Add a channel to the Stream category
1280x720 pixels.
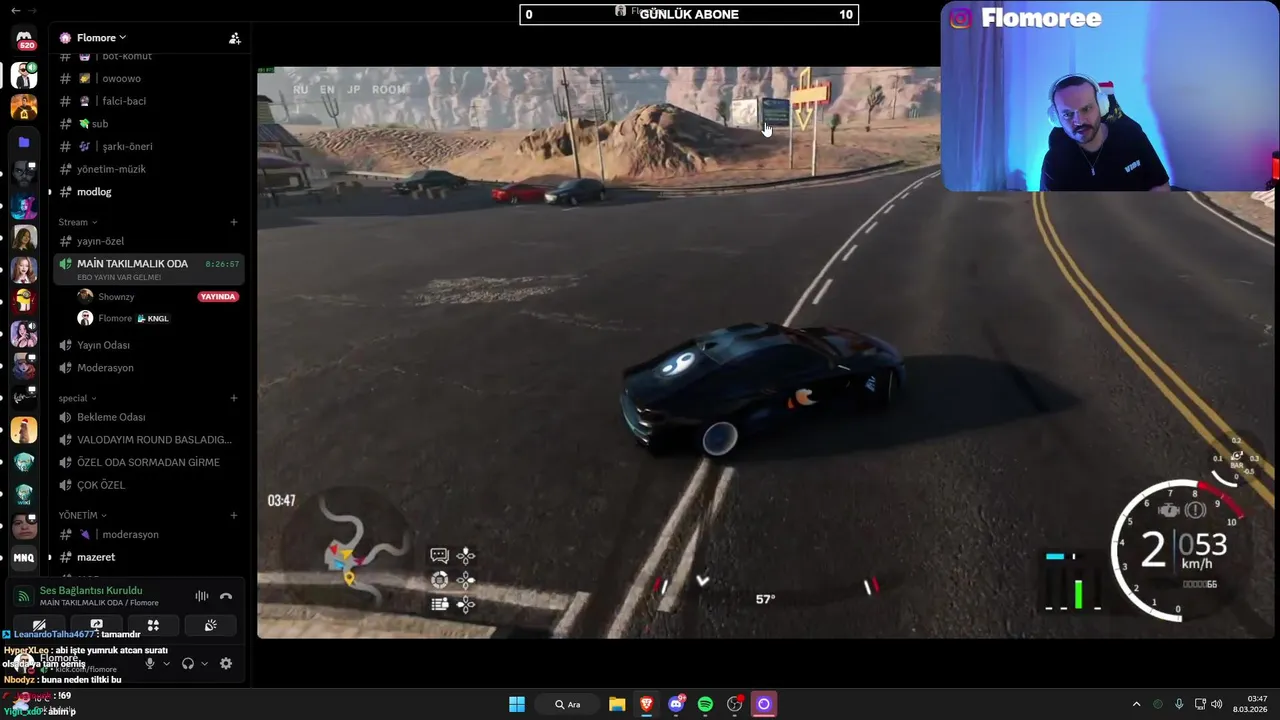[x=234, y=222]
